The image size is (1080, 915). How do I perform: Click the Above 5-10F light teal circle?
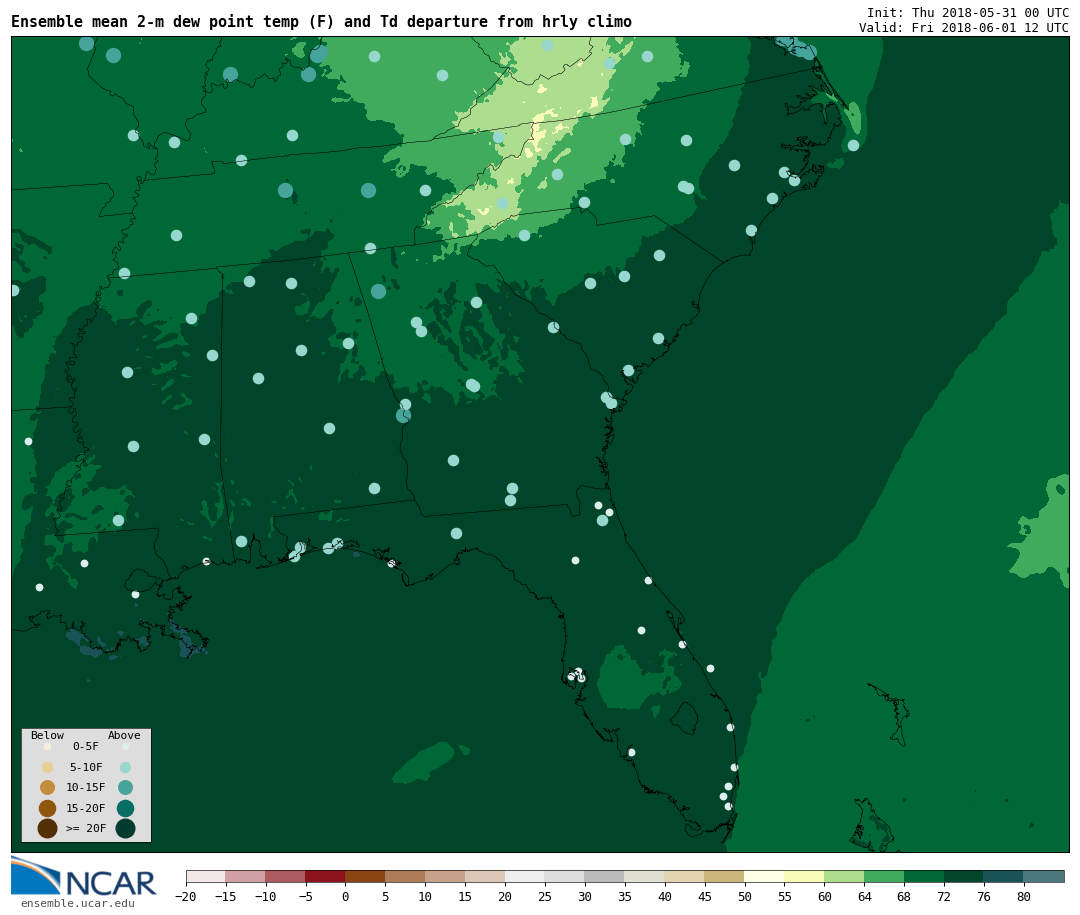pos(125,767)
